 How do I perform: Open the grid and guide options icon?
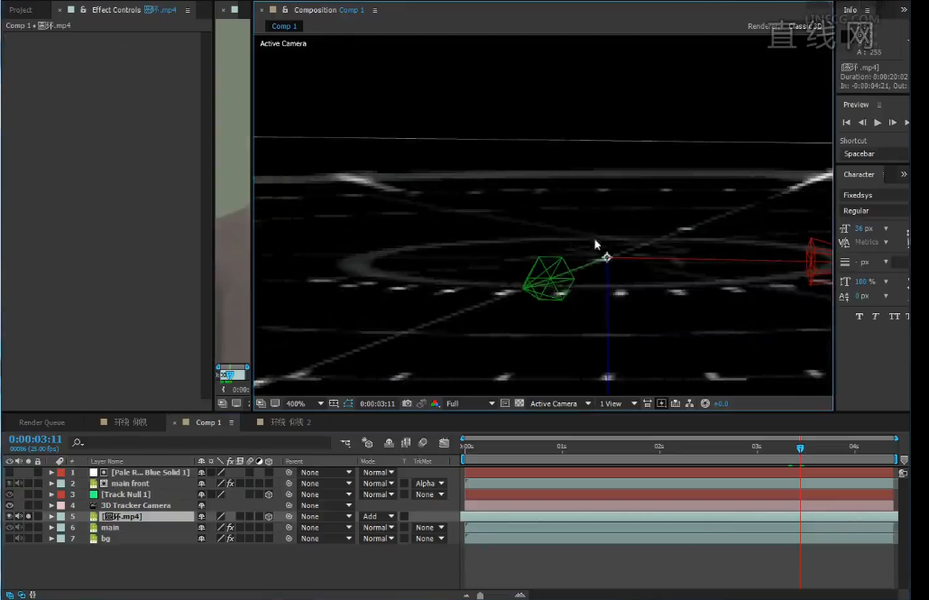click(334, 403)
